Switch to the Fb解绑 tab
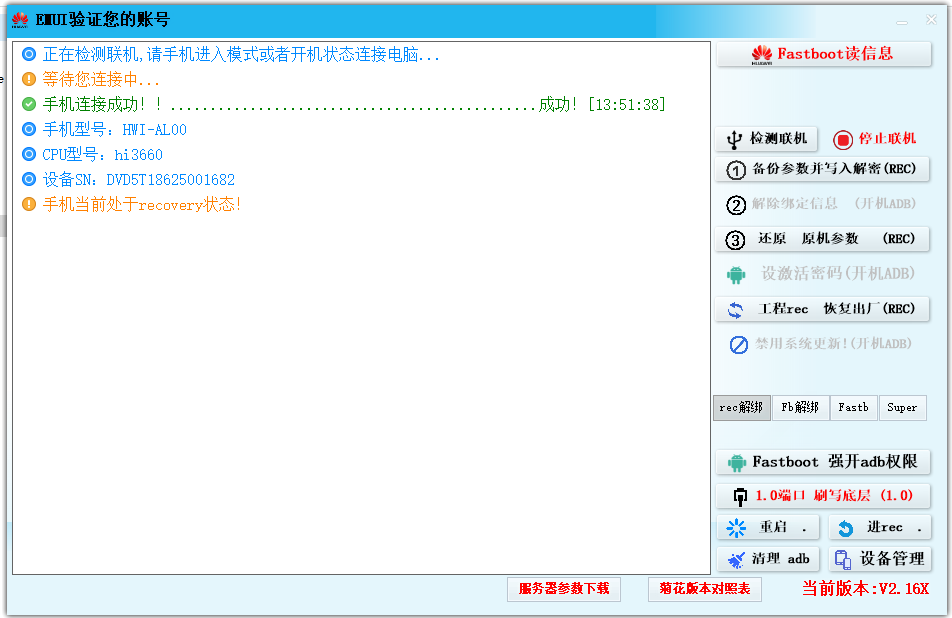Image resolution: width=952 pixels, height=618 pixels. pos(800,408)
